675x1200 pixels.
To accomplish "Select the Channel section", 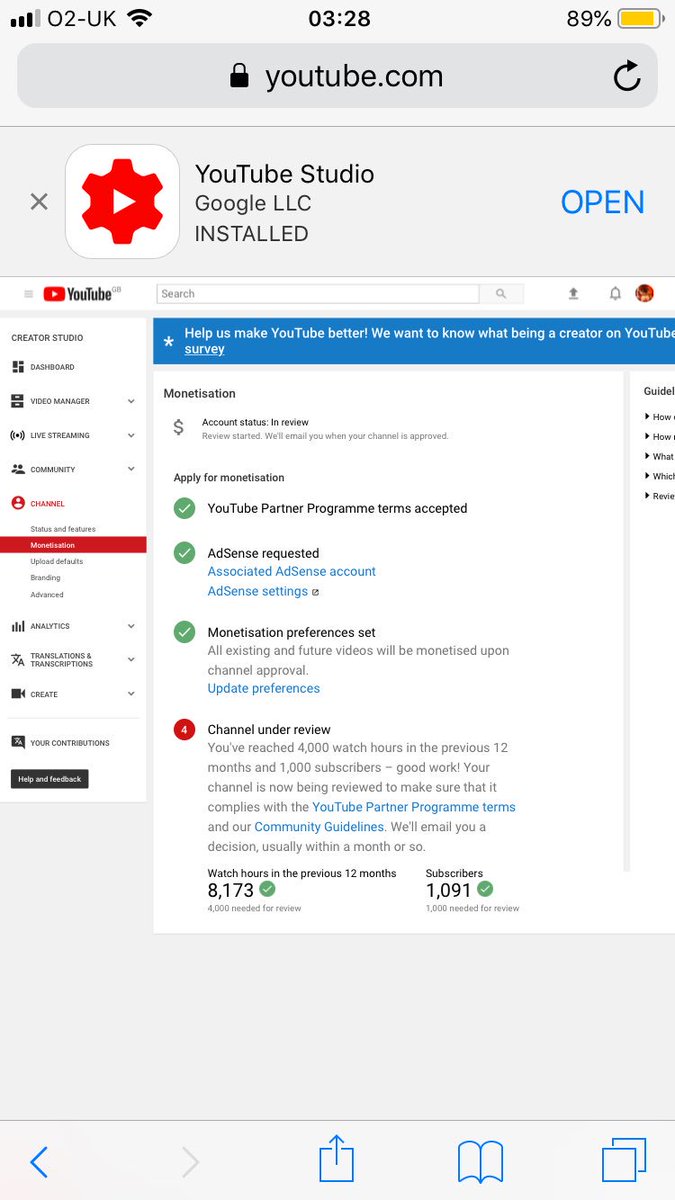I will [x=47, y=504].
